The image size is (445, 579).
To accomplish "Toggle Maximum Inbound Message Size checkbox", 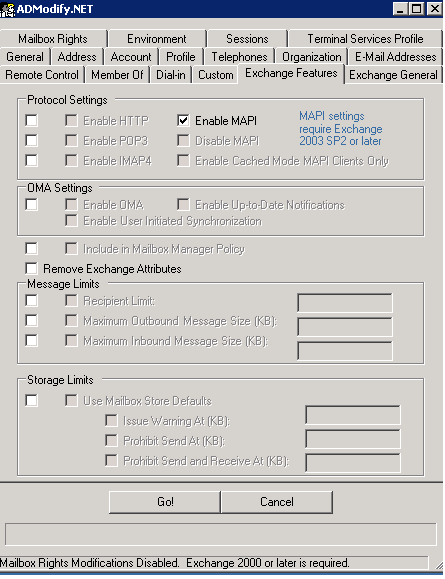I will [x=71, y=340].
